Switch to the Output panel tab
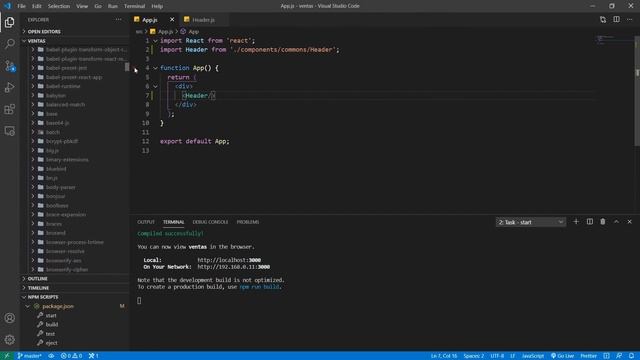 click(146, 222)
